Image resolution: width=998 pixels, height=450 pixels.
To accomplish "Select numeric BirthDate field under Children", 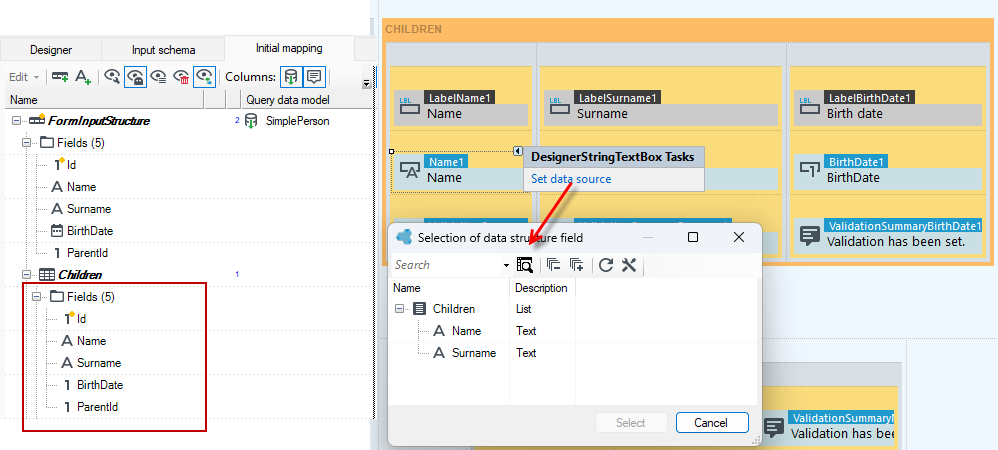I will click(100, 385).
